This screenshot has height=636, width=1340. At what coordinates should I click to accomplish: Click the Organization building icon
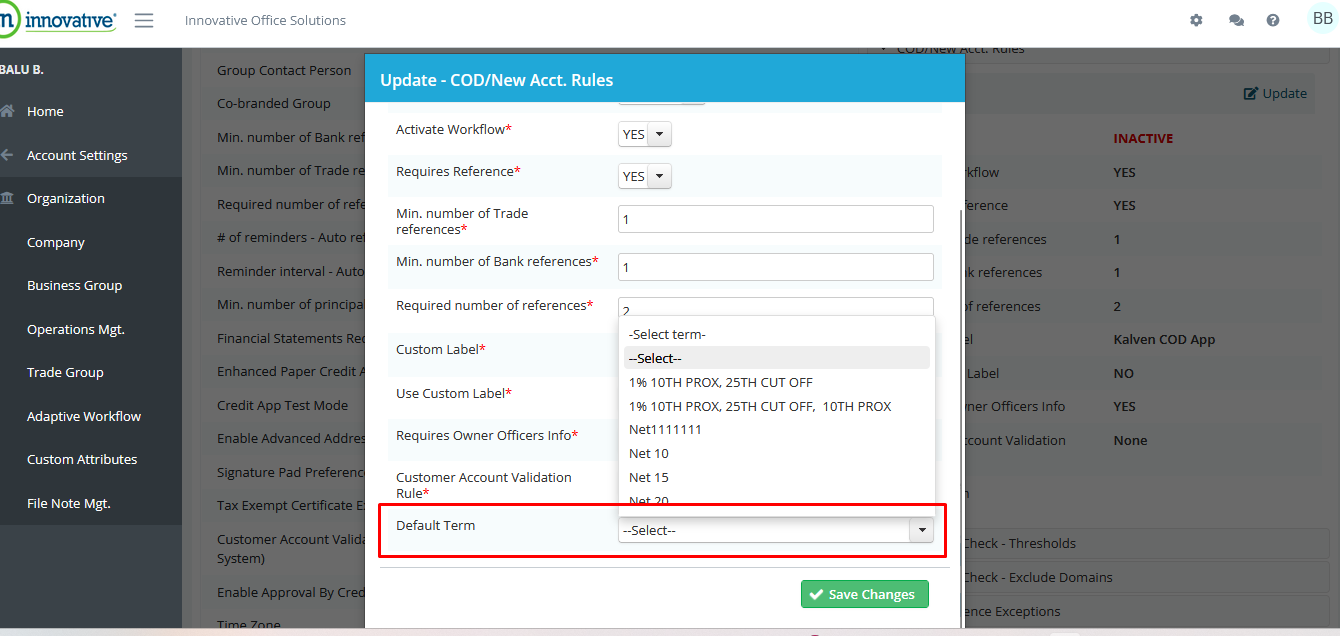coord(8,198)
